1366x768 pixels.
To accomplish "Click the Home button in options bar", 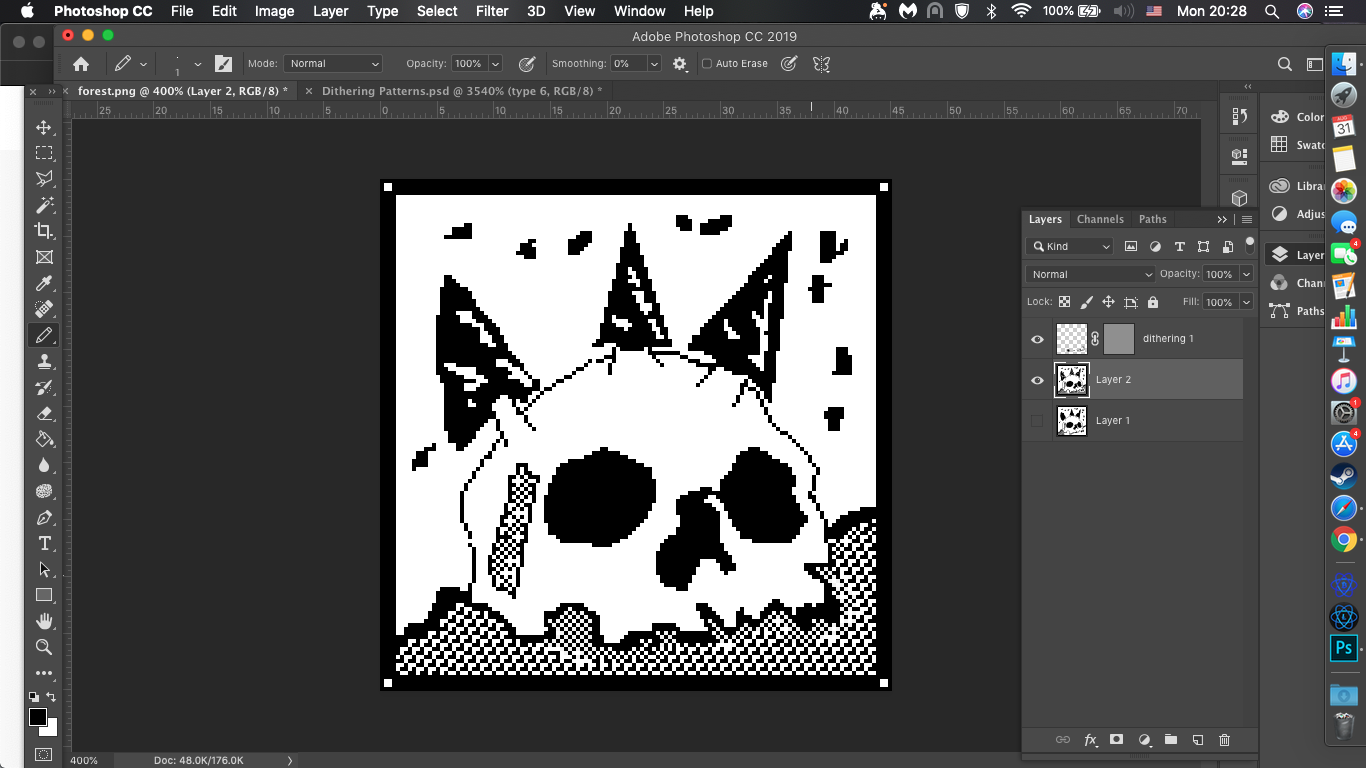I will pos(81,64).
